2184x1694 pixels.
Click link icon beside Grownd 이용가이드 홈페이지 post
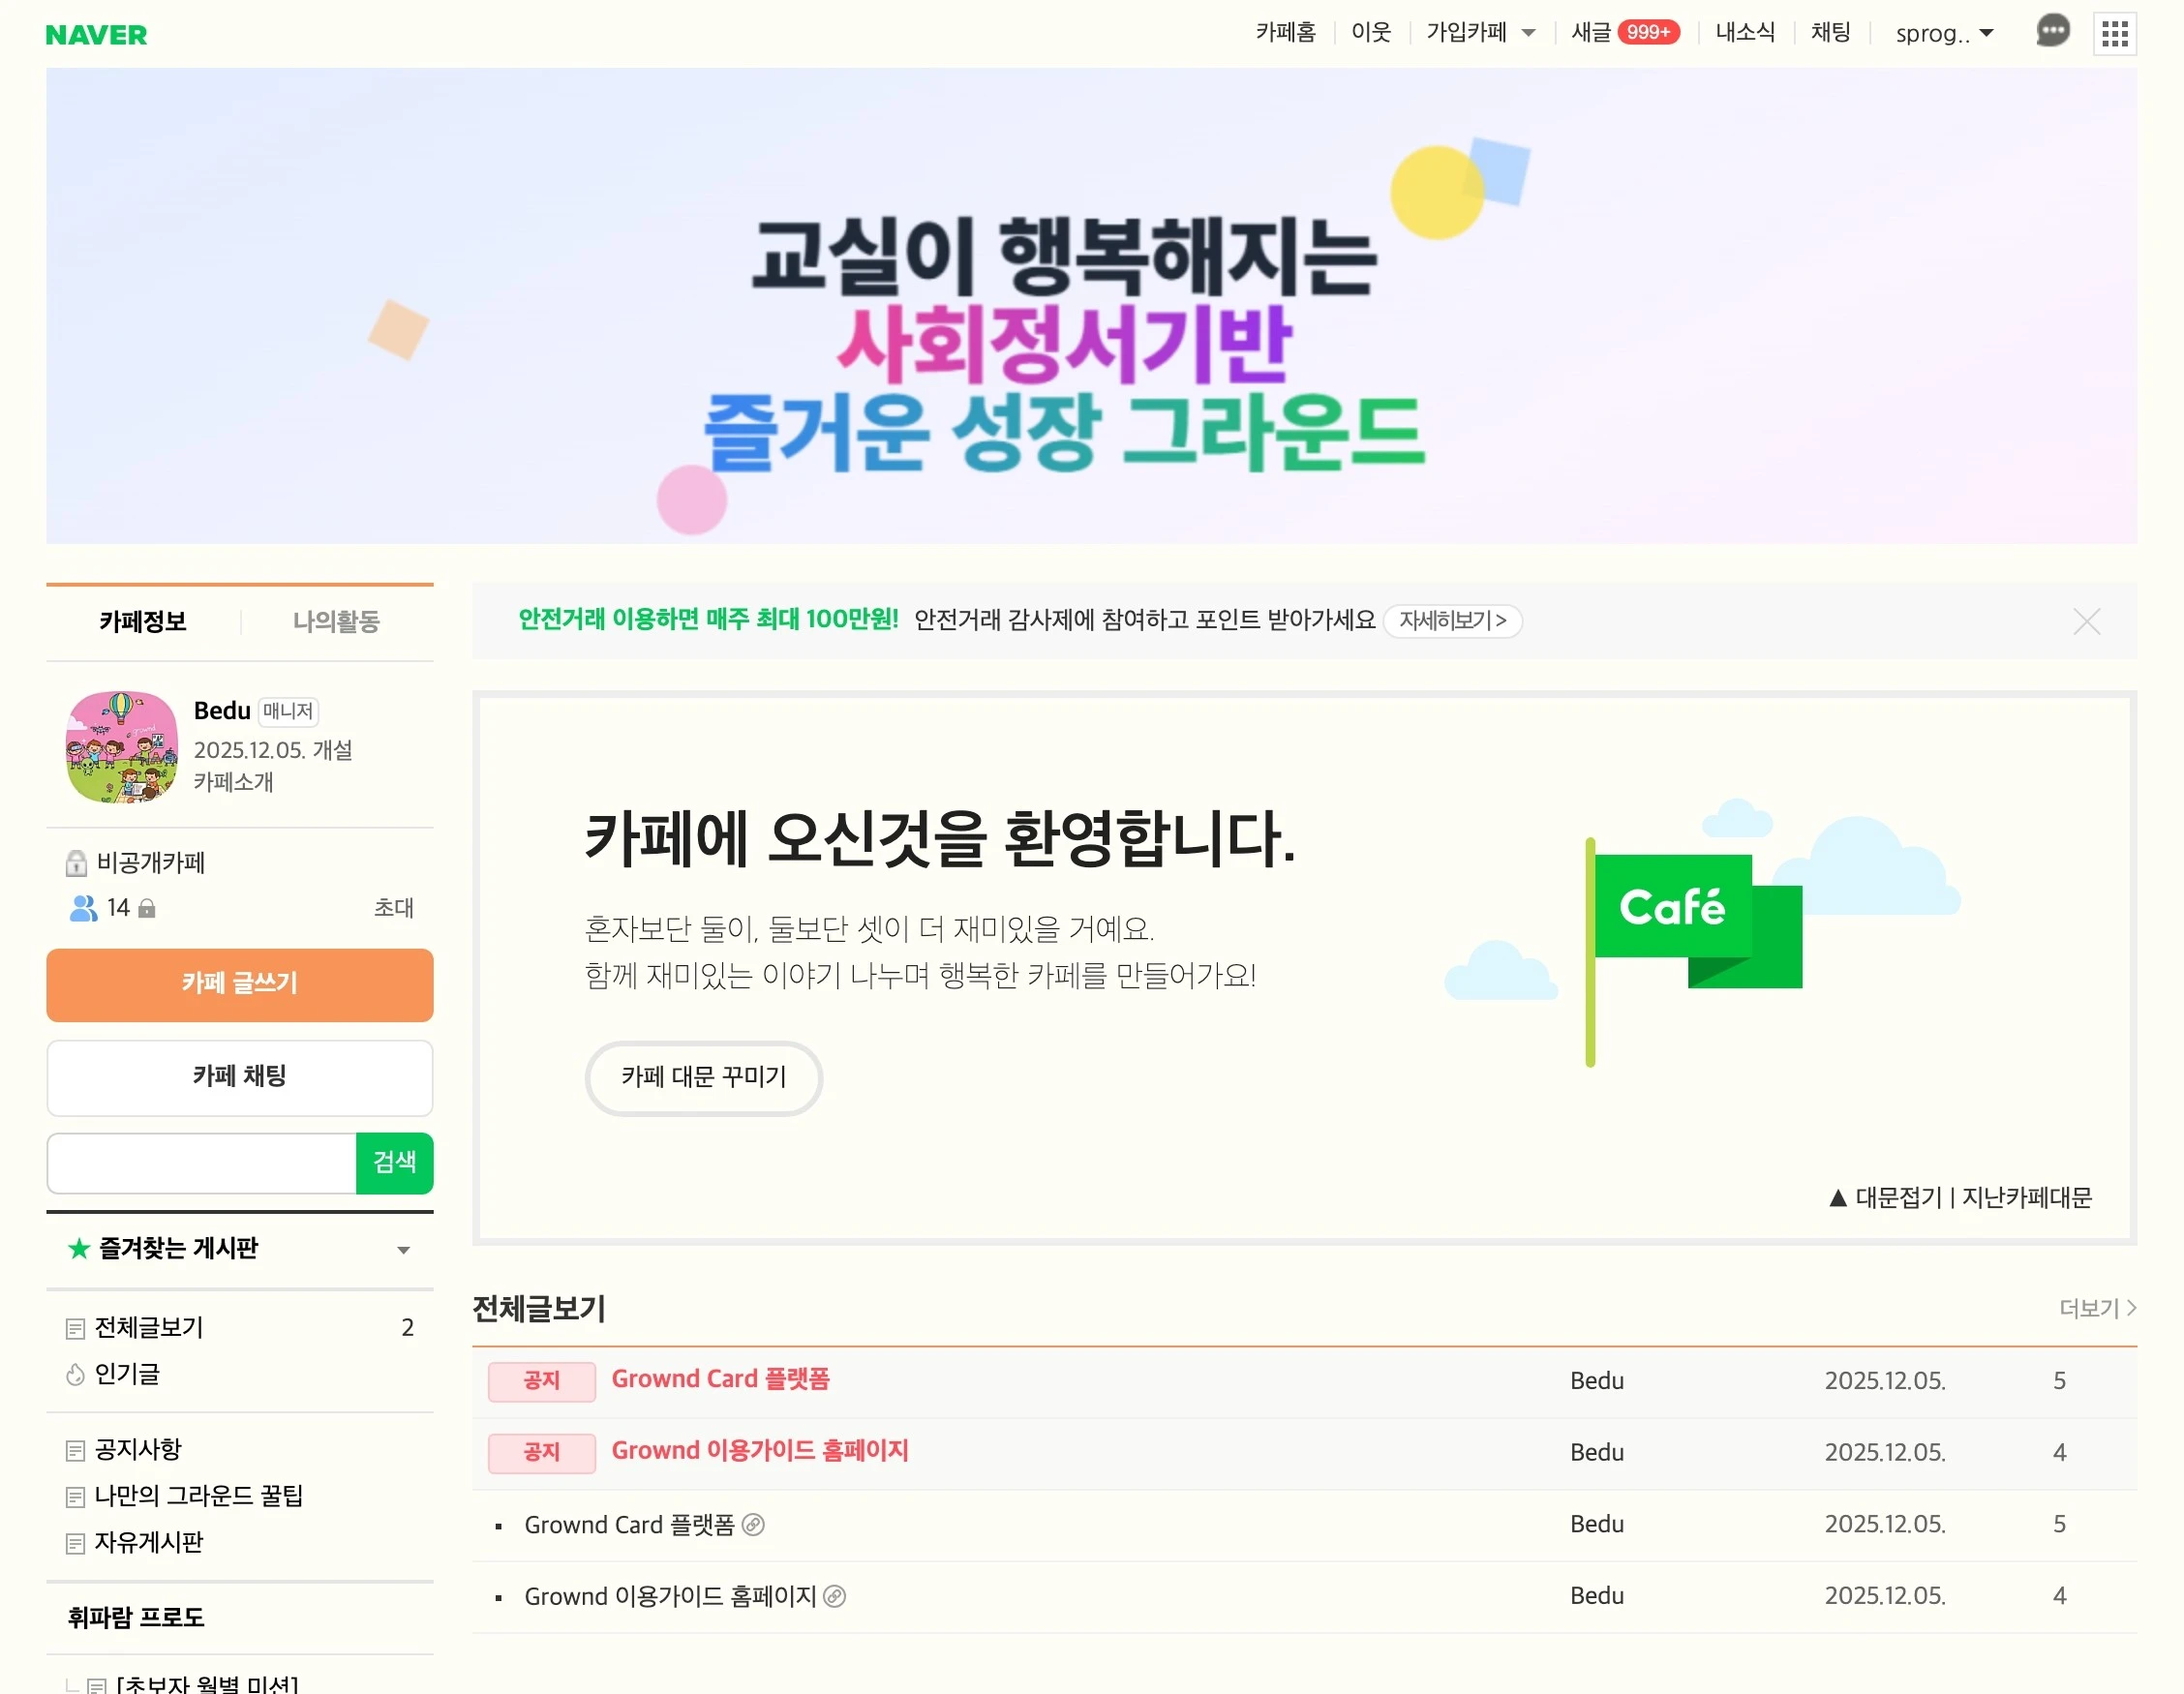835,1597
